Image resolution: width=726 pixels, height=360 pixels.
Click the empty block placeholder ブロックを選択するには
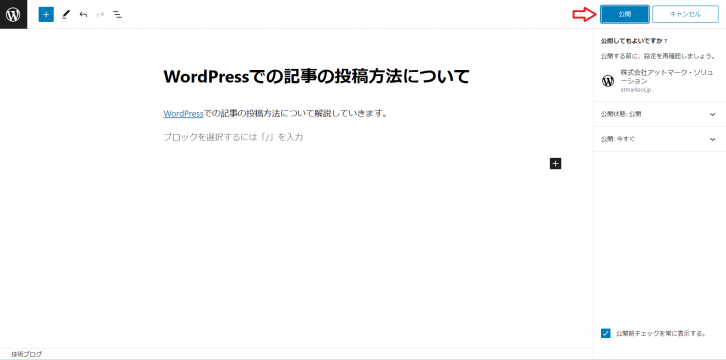pyautogui.click(x=233, y=137)
